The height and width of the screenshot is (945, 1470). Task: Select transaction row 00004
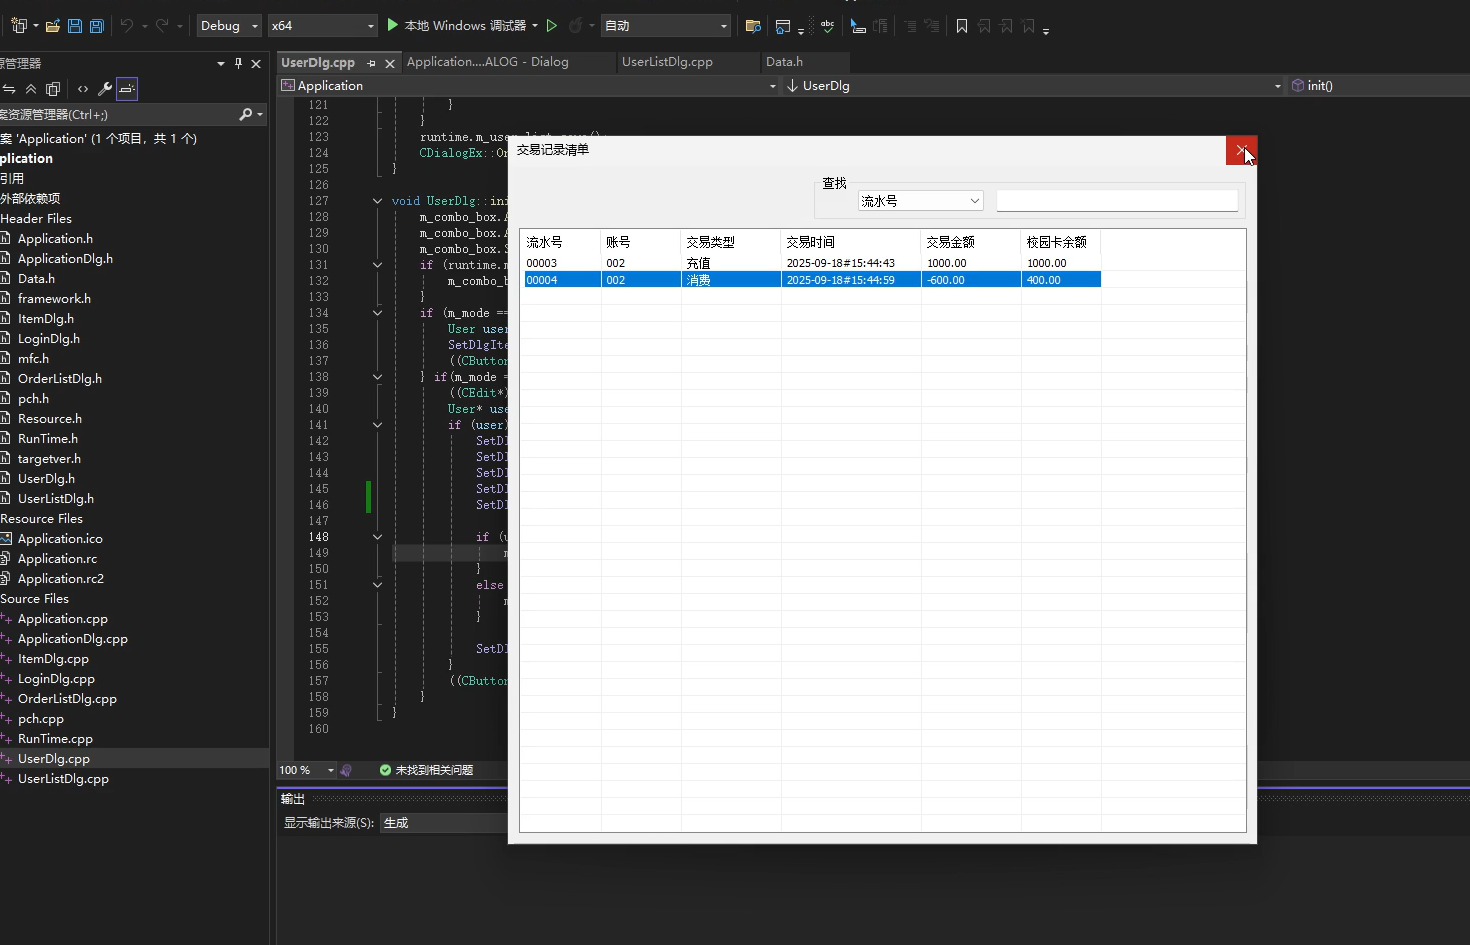coord(812,280)
